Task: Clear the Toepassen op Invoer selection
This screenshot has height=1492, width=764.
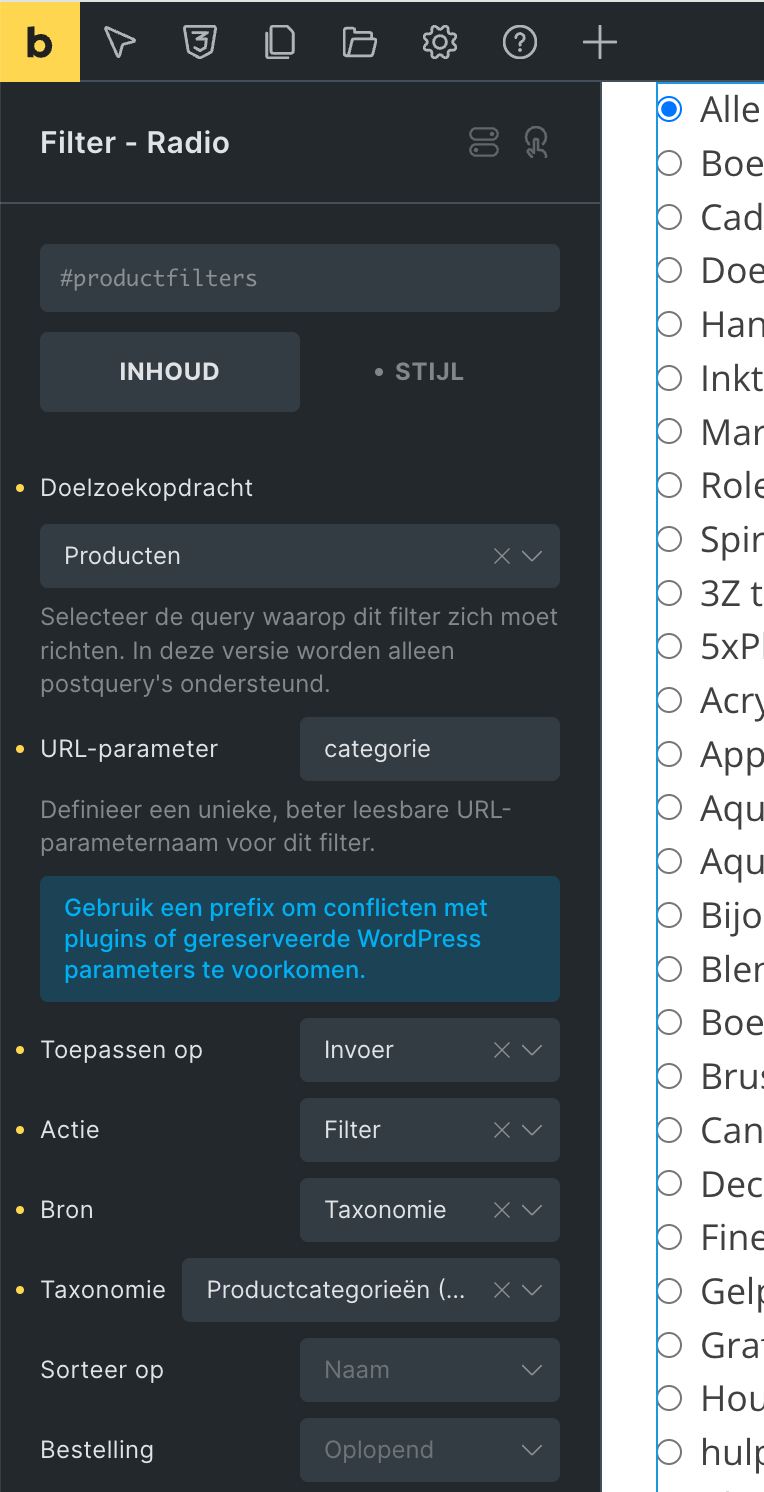Action: pyautogui.click(x=502, y=1050)
